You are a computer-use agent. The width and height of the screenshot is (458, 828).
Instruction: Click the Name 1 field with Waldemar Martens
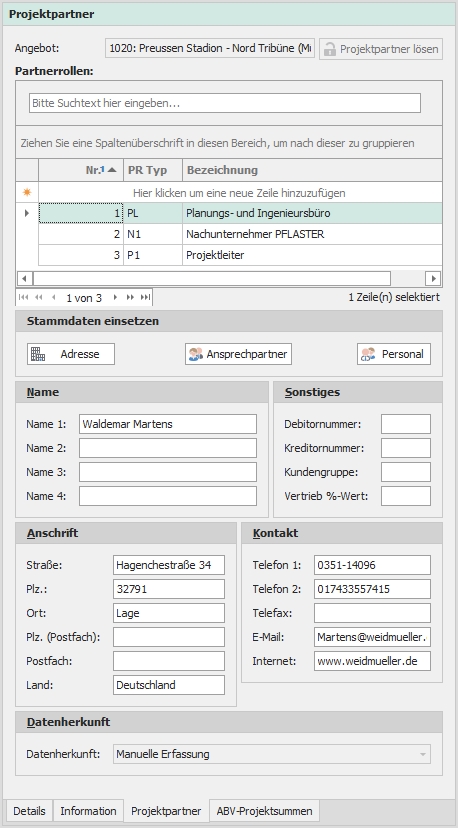(168, 424)
